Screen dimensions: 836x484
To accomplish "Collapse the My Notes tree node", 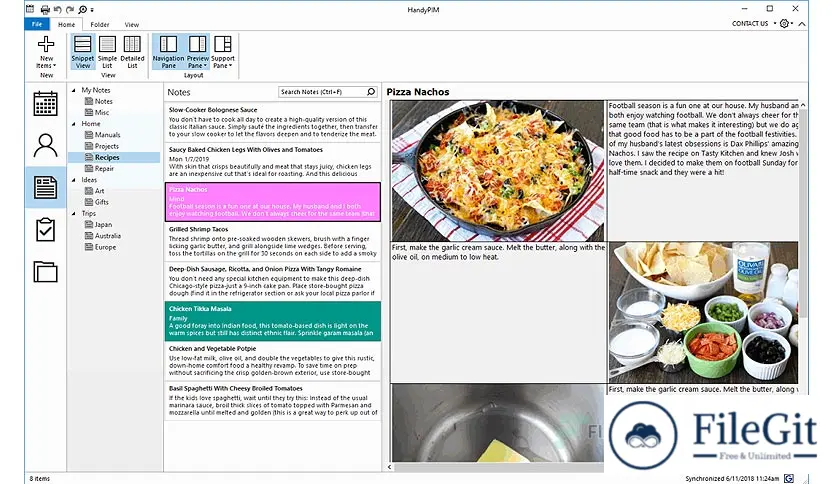I will [x=74, y=90].
